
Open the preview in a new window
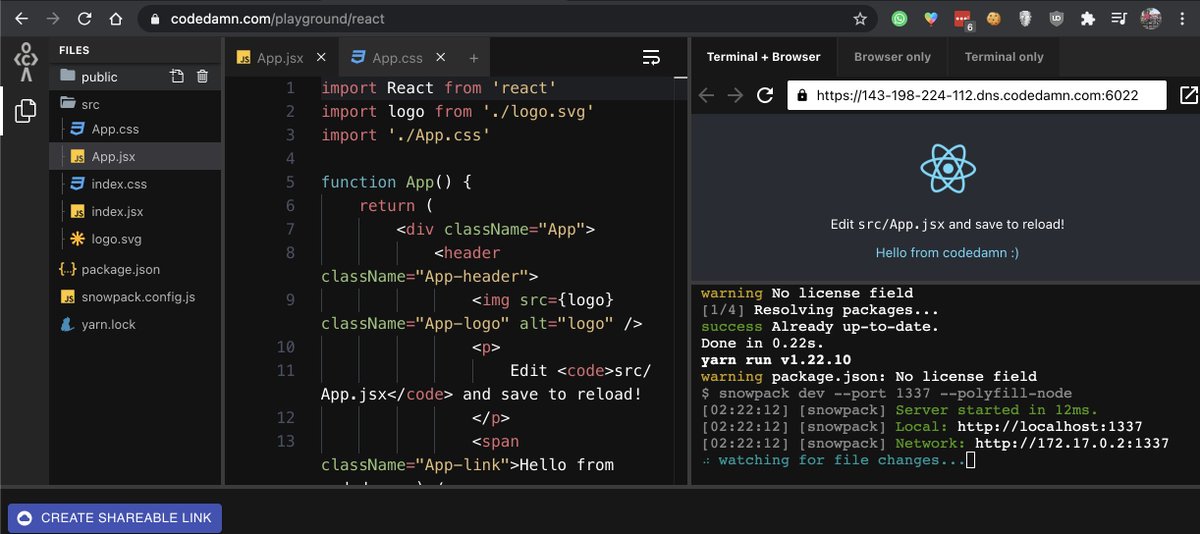[x=1188, y=95]
